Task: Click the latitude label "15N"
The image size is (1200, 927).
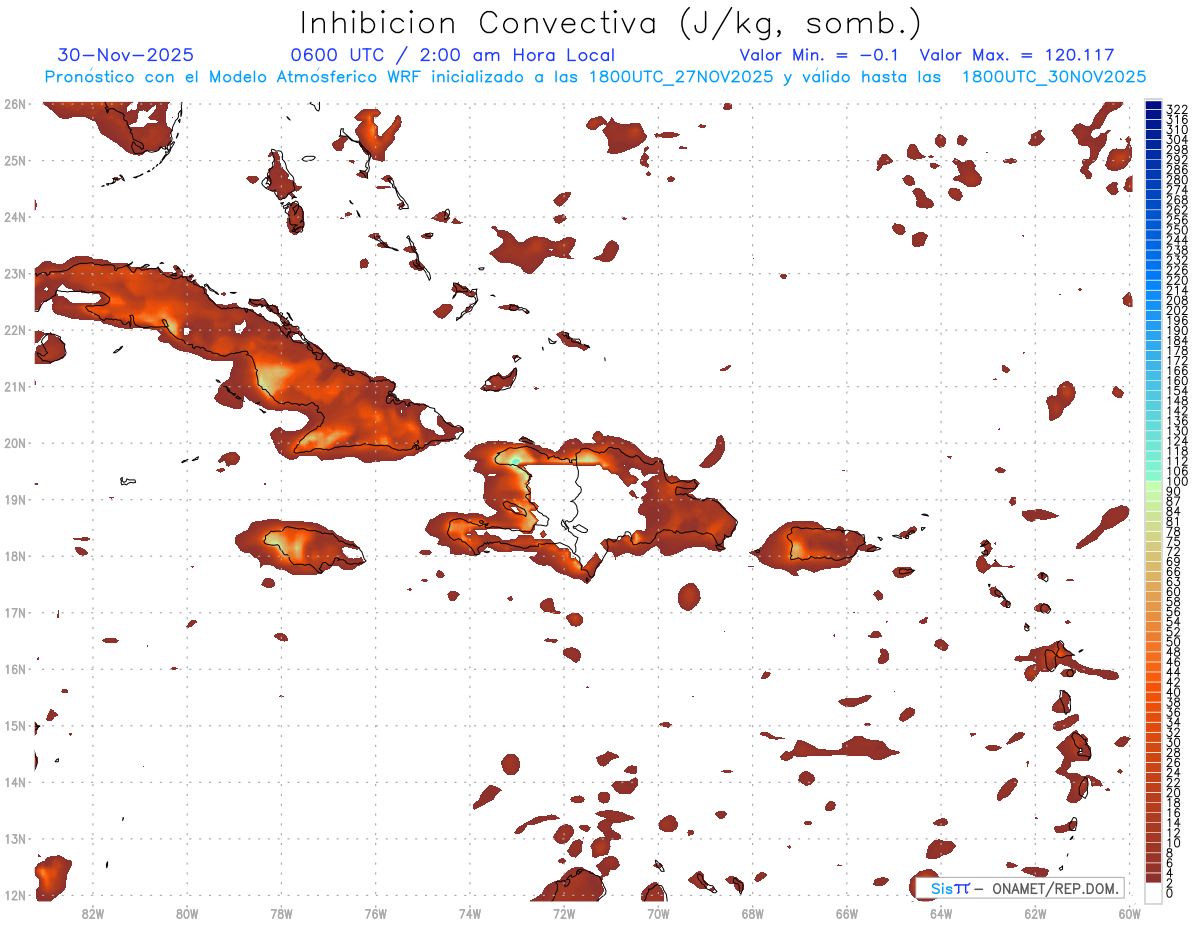Action: [14, 725]
